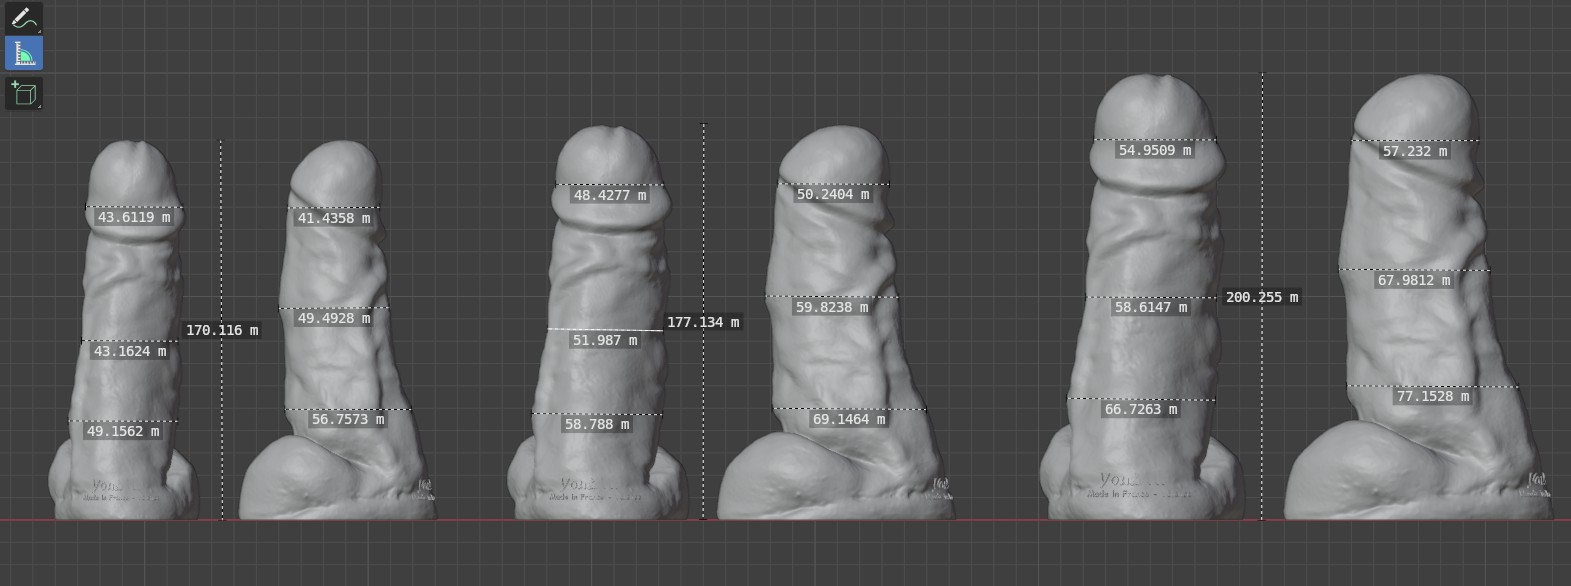Image resolution: width=1571 pixels, height=586 pixels.
Task: Activate the Measure ruler tool
Action: [23, 54]
